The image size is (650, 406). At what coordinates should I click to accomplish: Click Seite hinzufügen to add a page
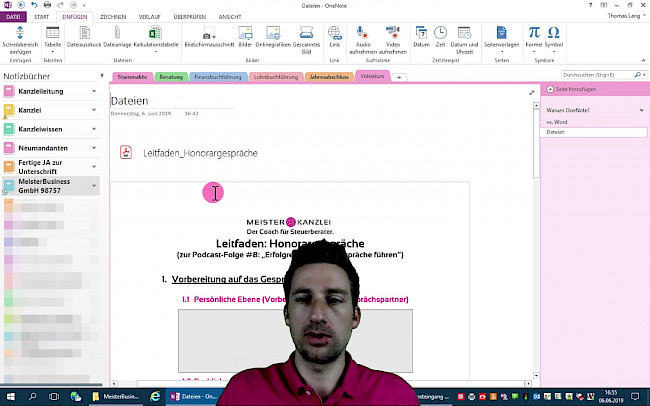[x=571, y=91]
